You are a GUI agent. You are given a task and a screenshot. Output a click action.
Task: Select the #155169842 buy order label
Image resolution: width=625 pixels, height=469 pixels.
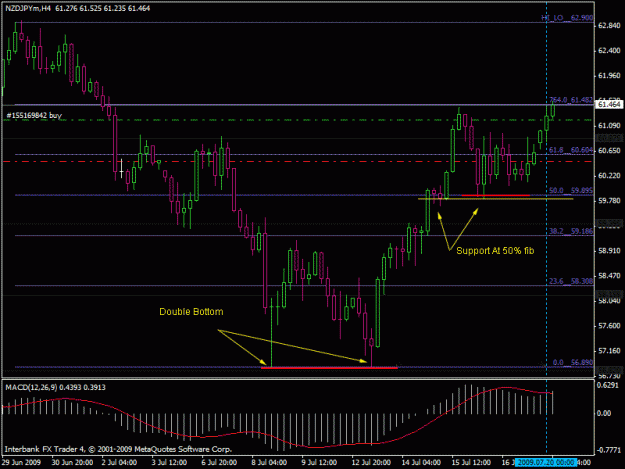pyautogui.click(x=34, y=116)
